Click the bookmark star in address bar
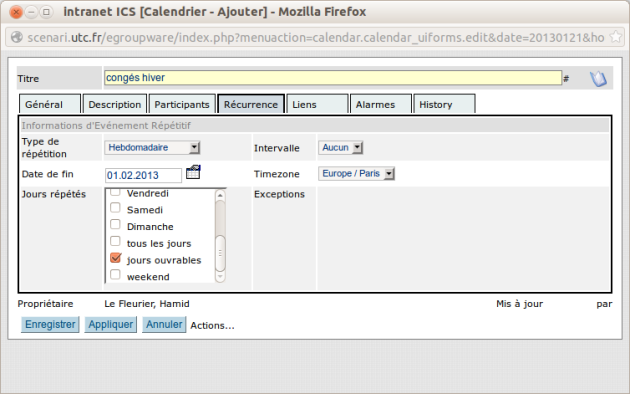The image size is (630, 394). pos(615,37)
